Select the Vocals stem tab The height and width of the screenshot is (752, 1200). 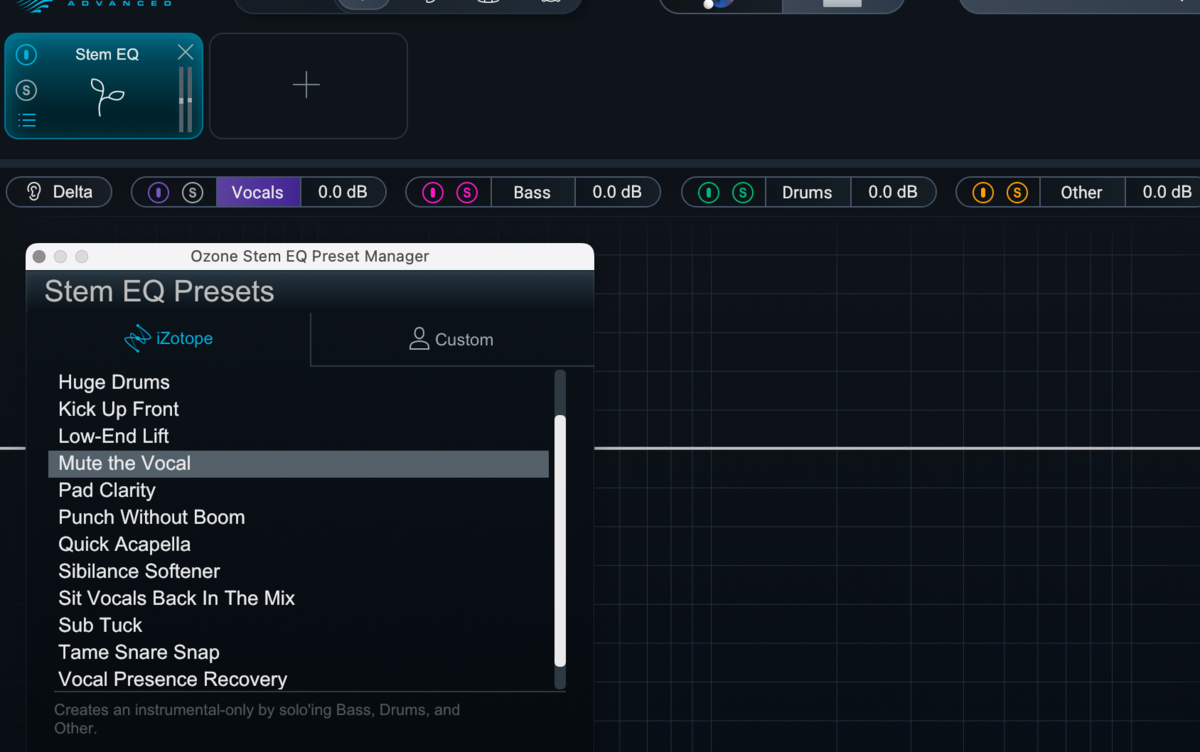point(258,192)
